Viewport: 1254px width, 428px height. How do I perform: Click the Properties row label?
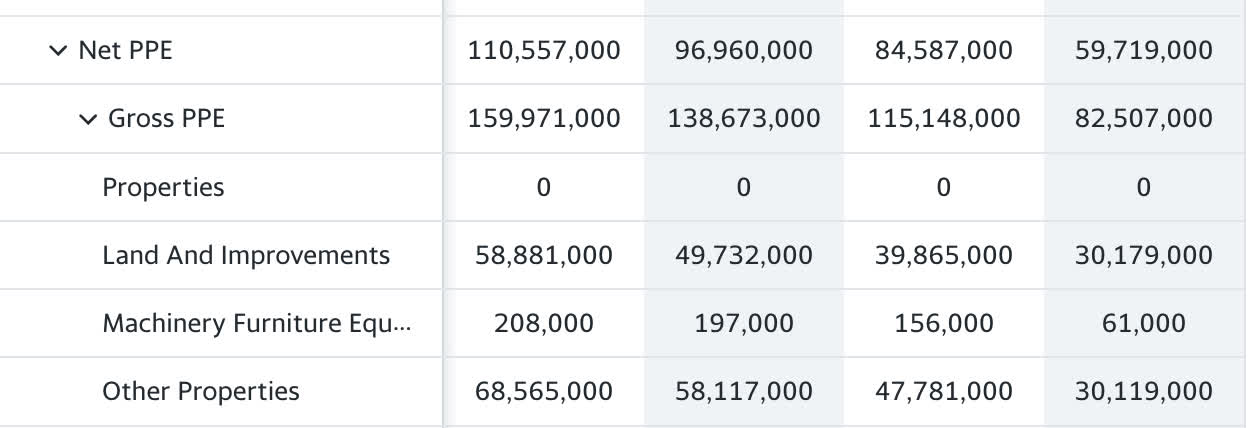(x=163, y=187)
